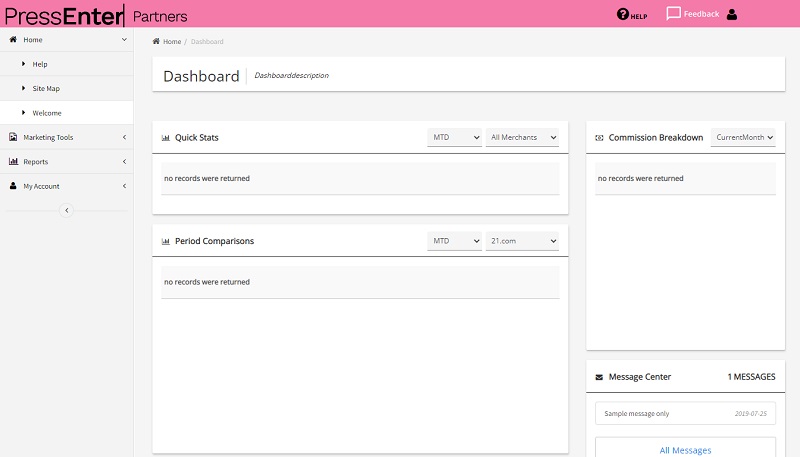Collapse the sidebar with the circular arrow
Screen dimensions: 800x457
[x=66, y=210]
